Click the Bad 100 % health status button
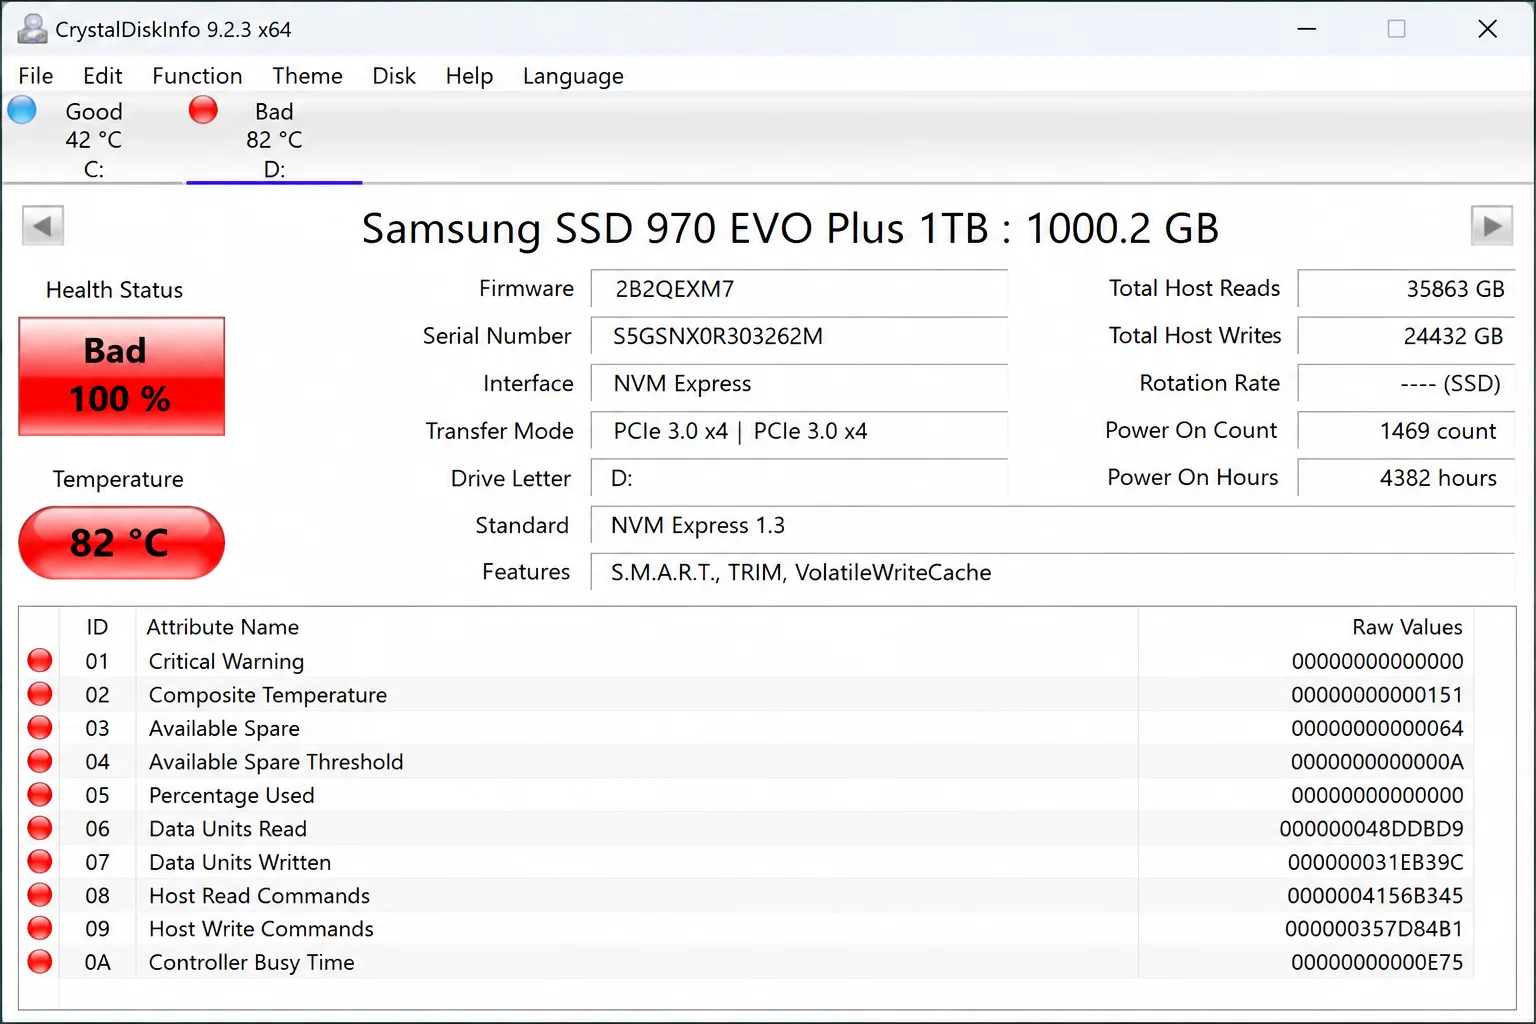 click(122, 376)
